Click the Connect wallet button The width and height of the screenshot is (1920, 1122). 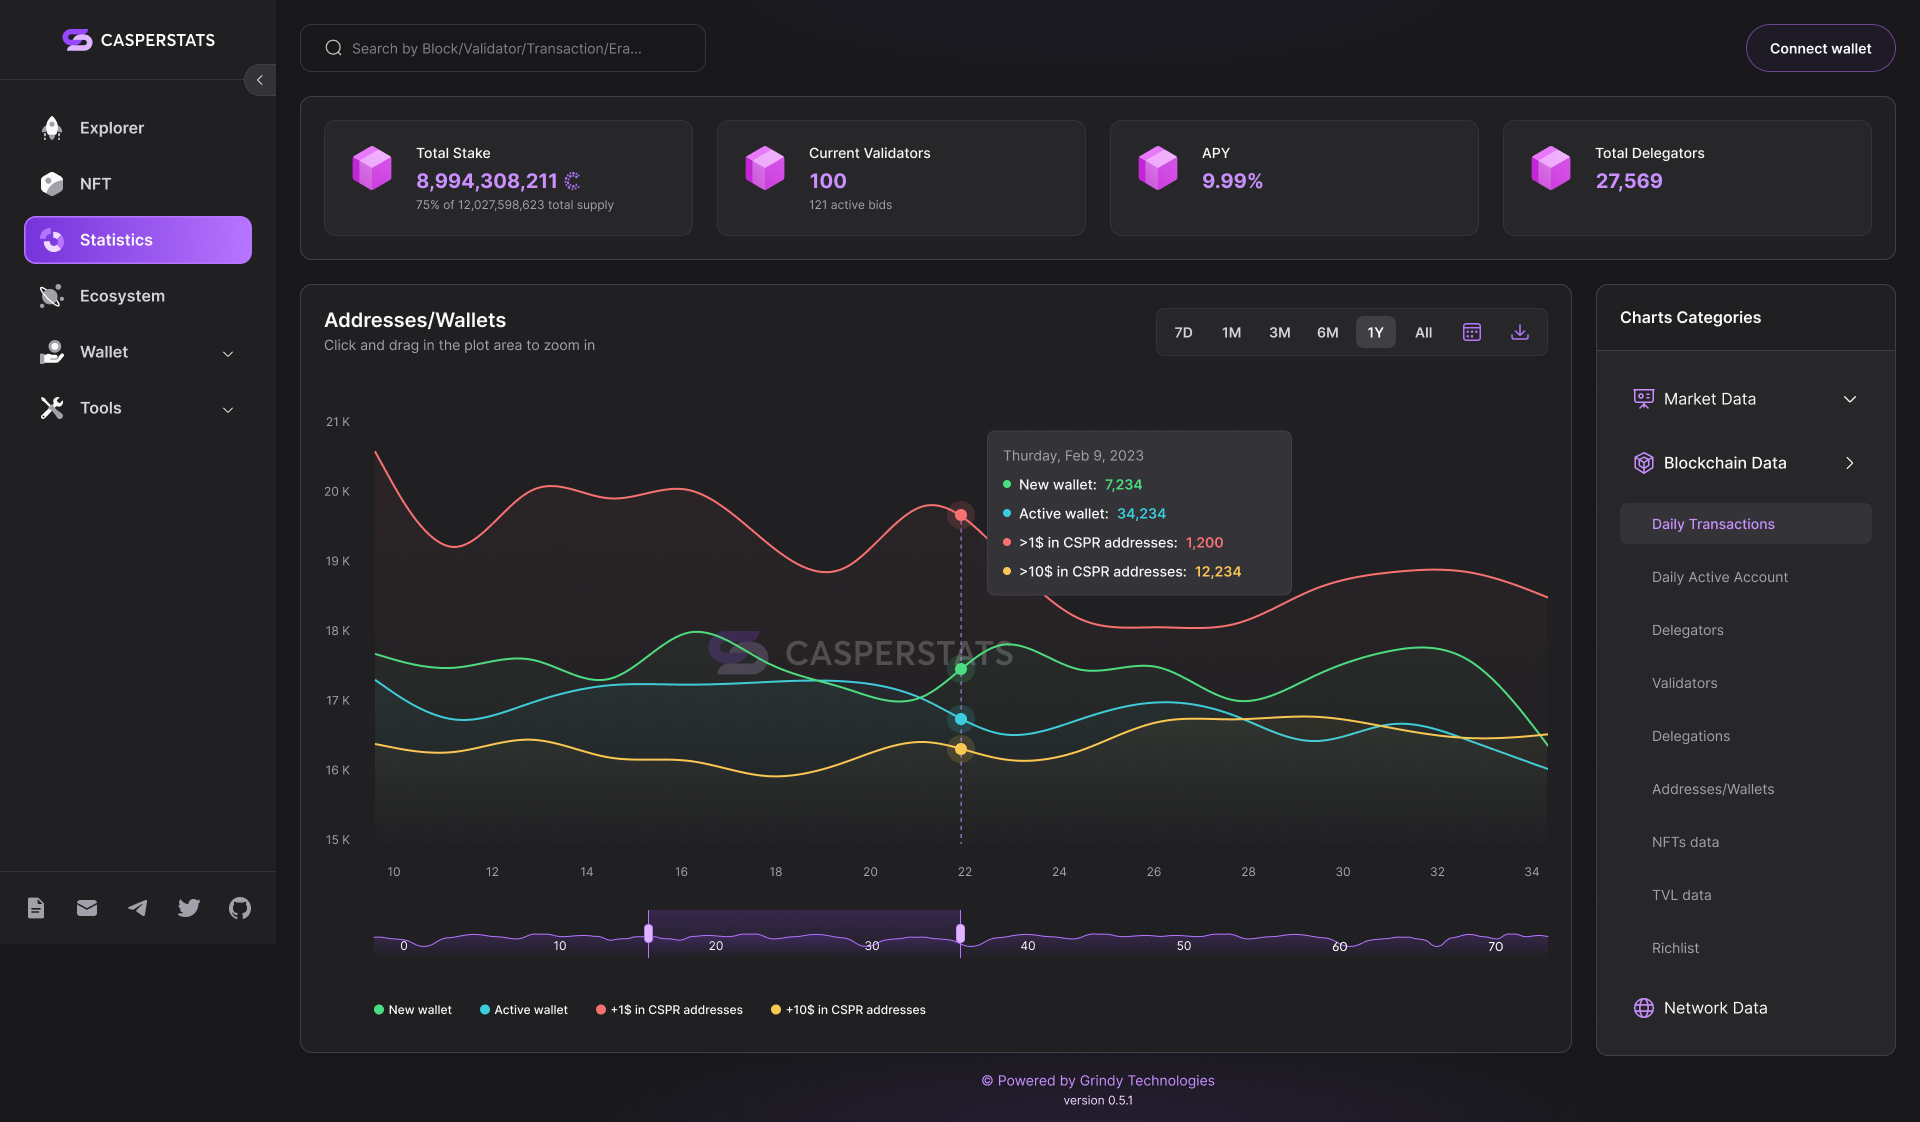tap(1820, 48)
